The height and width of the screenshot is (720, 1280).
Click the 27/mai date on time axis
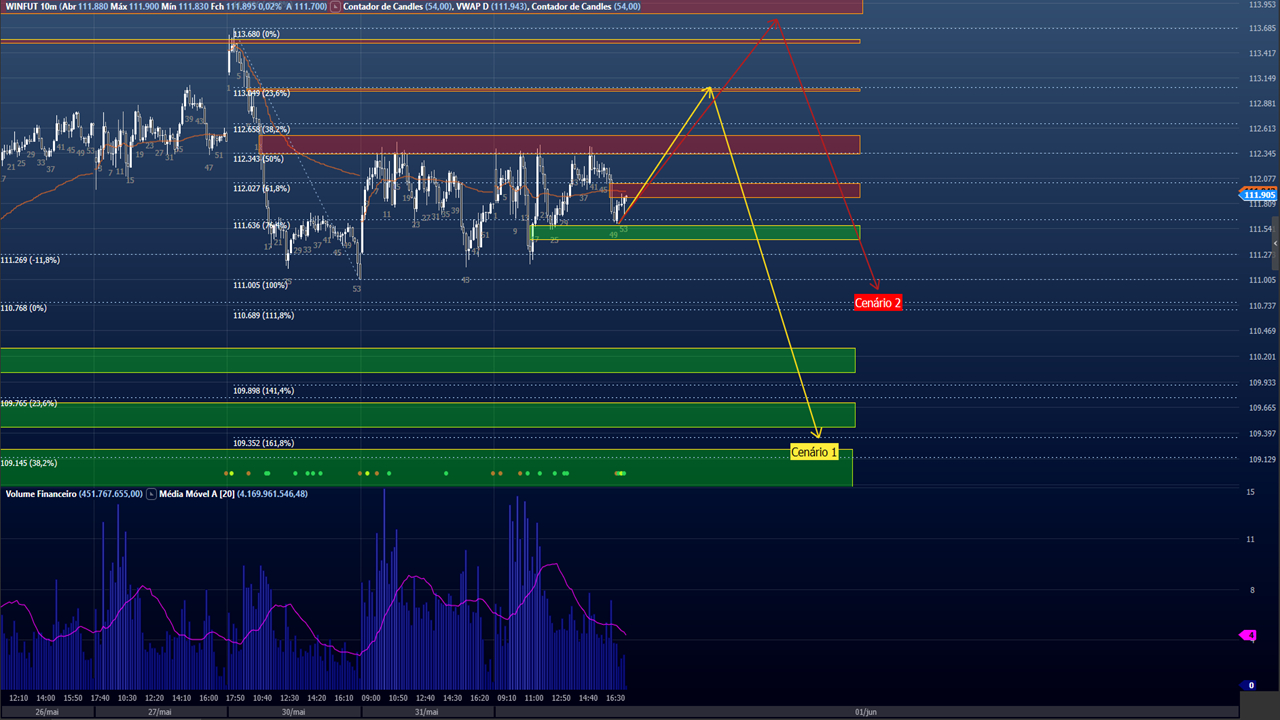160,712
